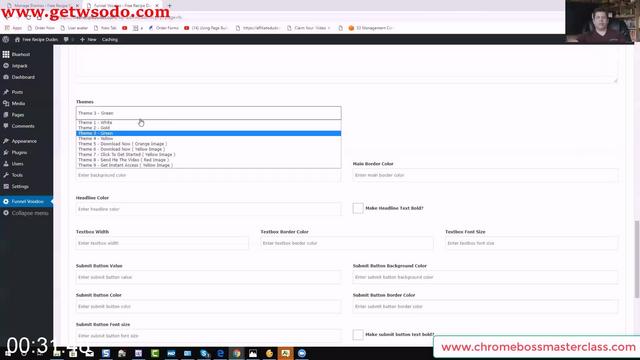This screenshot has width=640, height=360.
Task: Switch to the Funnel Voodoo browser tab
Action: 123,5
